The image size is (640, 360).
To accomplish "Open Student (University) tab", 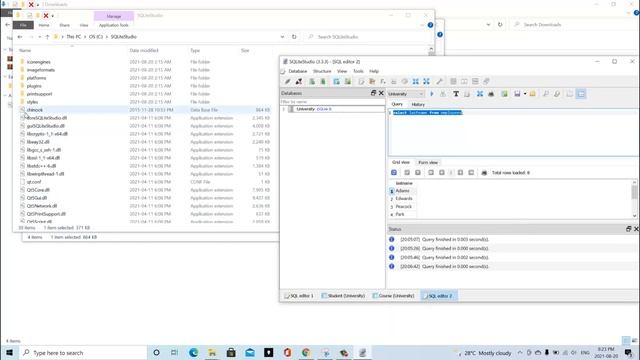I will [343, 296].
